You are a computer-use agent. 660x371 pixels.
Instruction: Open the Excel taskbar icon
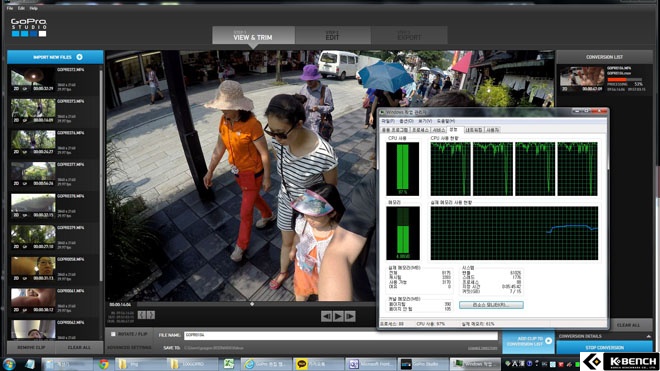click(229, 364)
